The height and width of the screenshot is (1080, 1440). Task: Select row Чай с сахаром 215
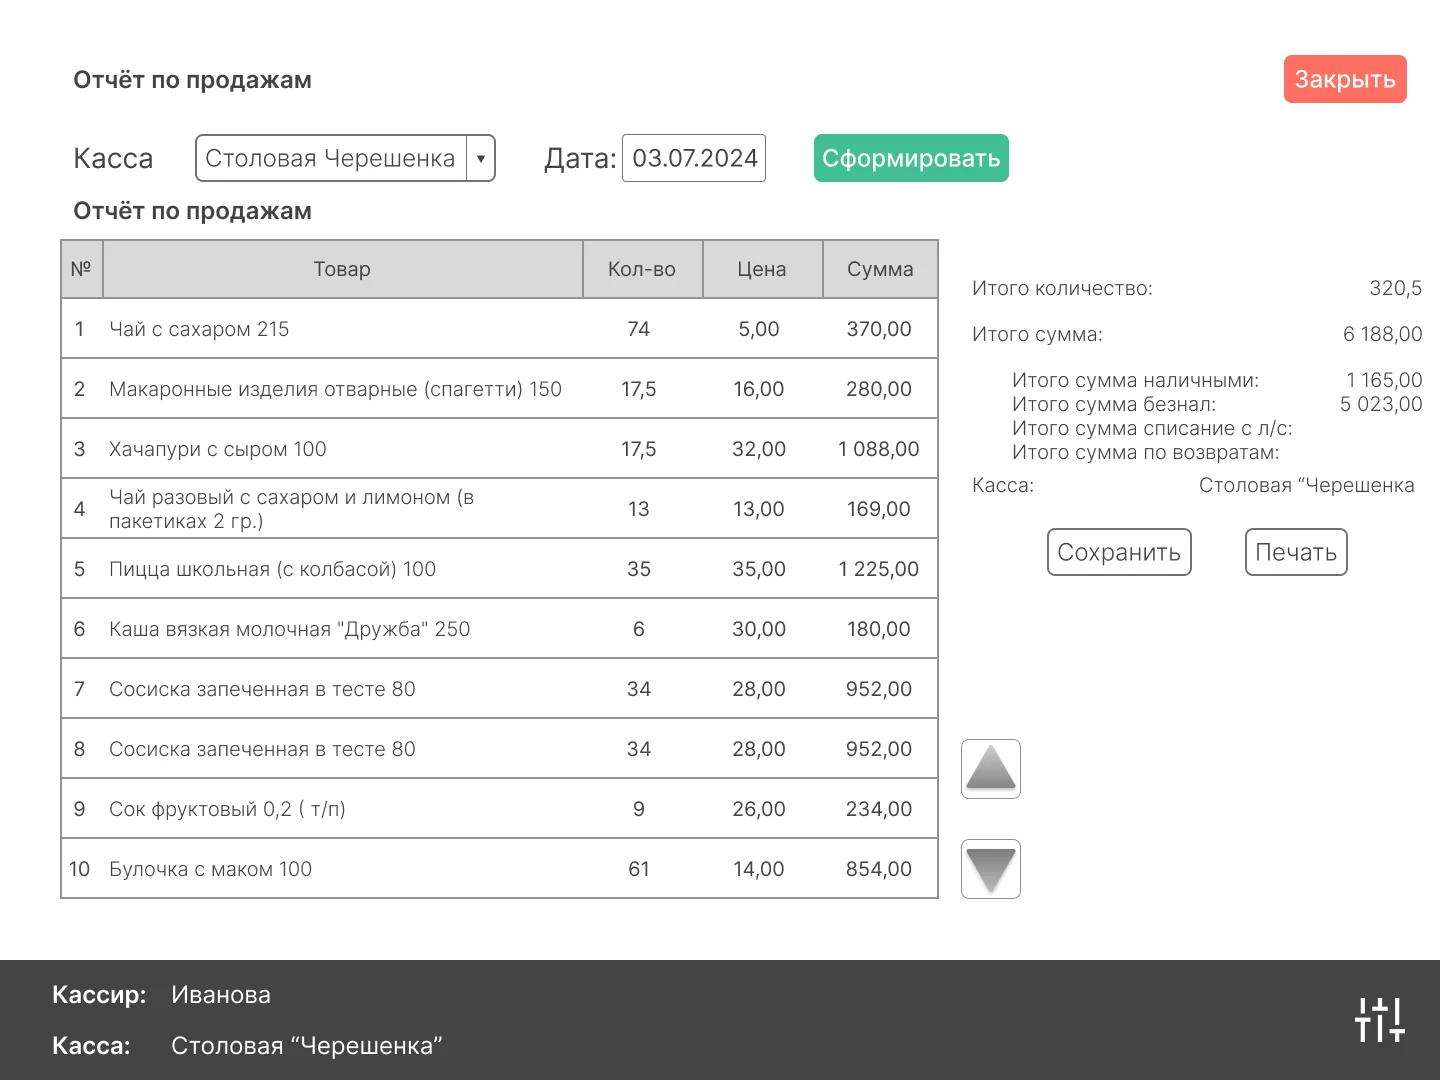[x=499, y=329]
